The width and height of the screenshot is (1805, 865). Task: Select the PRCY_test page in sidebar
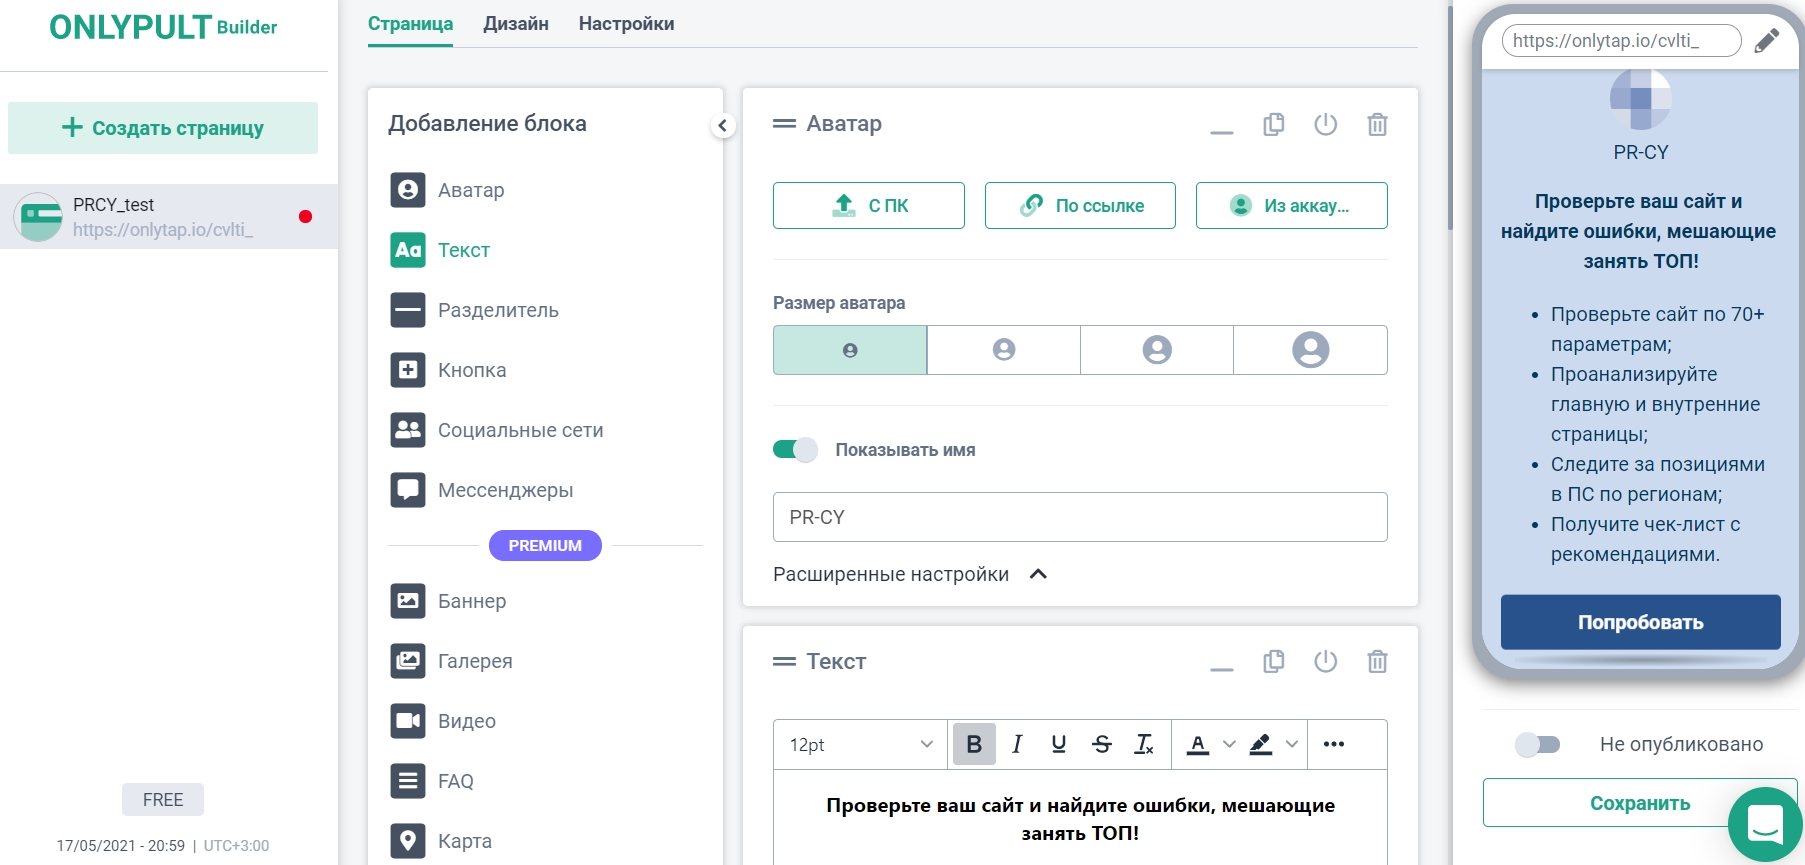(169, 217)
